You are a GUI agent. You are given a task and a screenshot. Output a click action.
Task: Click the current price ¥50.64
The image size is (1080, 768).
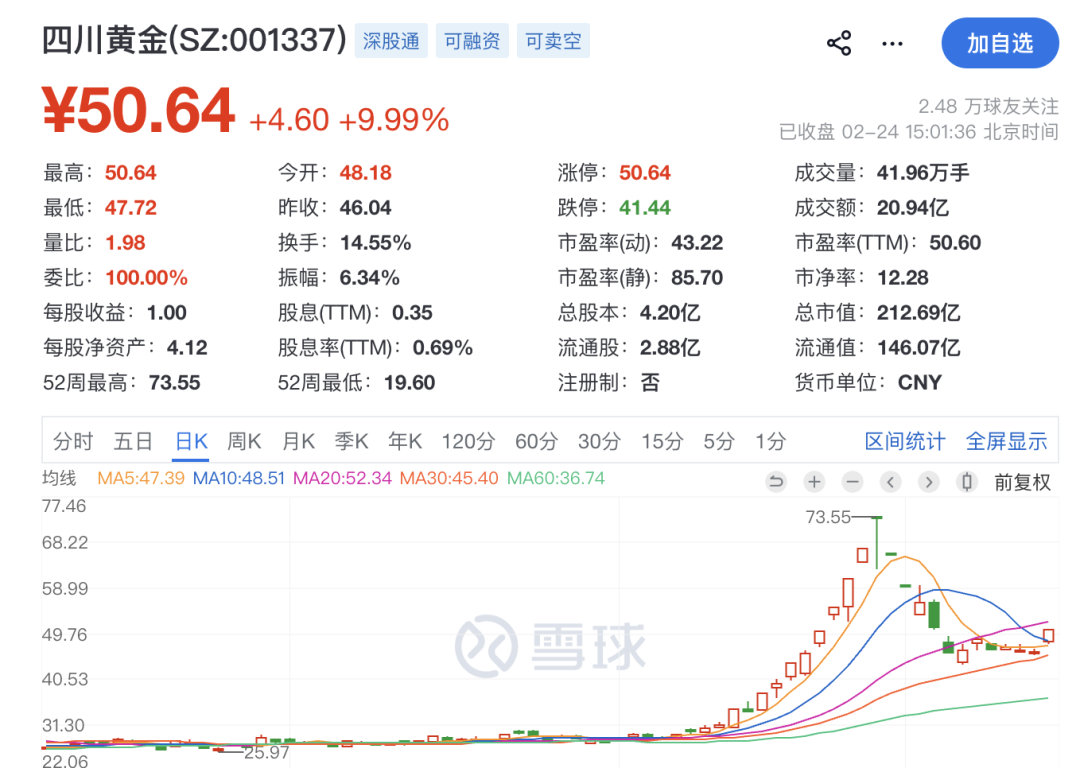pos(138,110)
